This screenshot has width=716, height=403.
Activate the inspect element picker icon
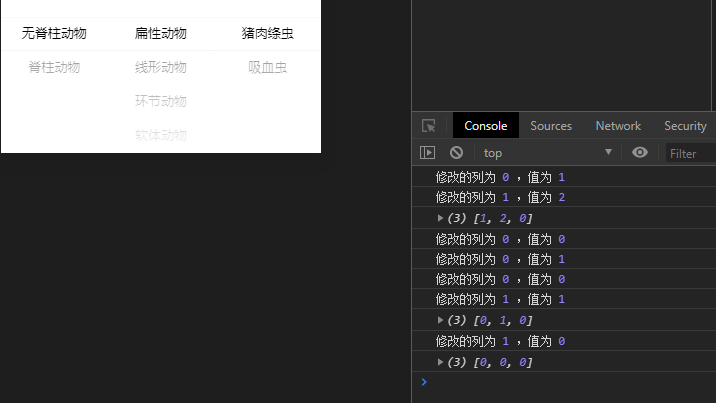pos(428,126)
